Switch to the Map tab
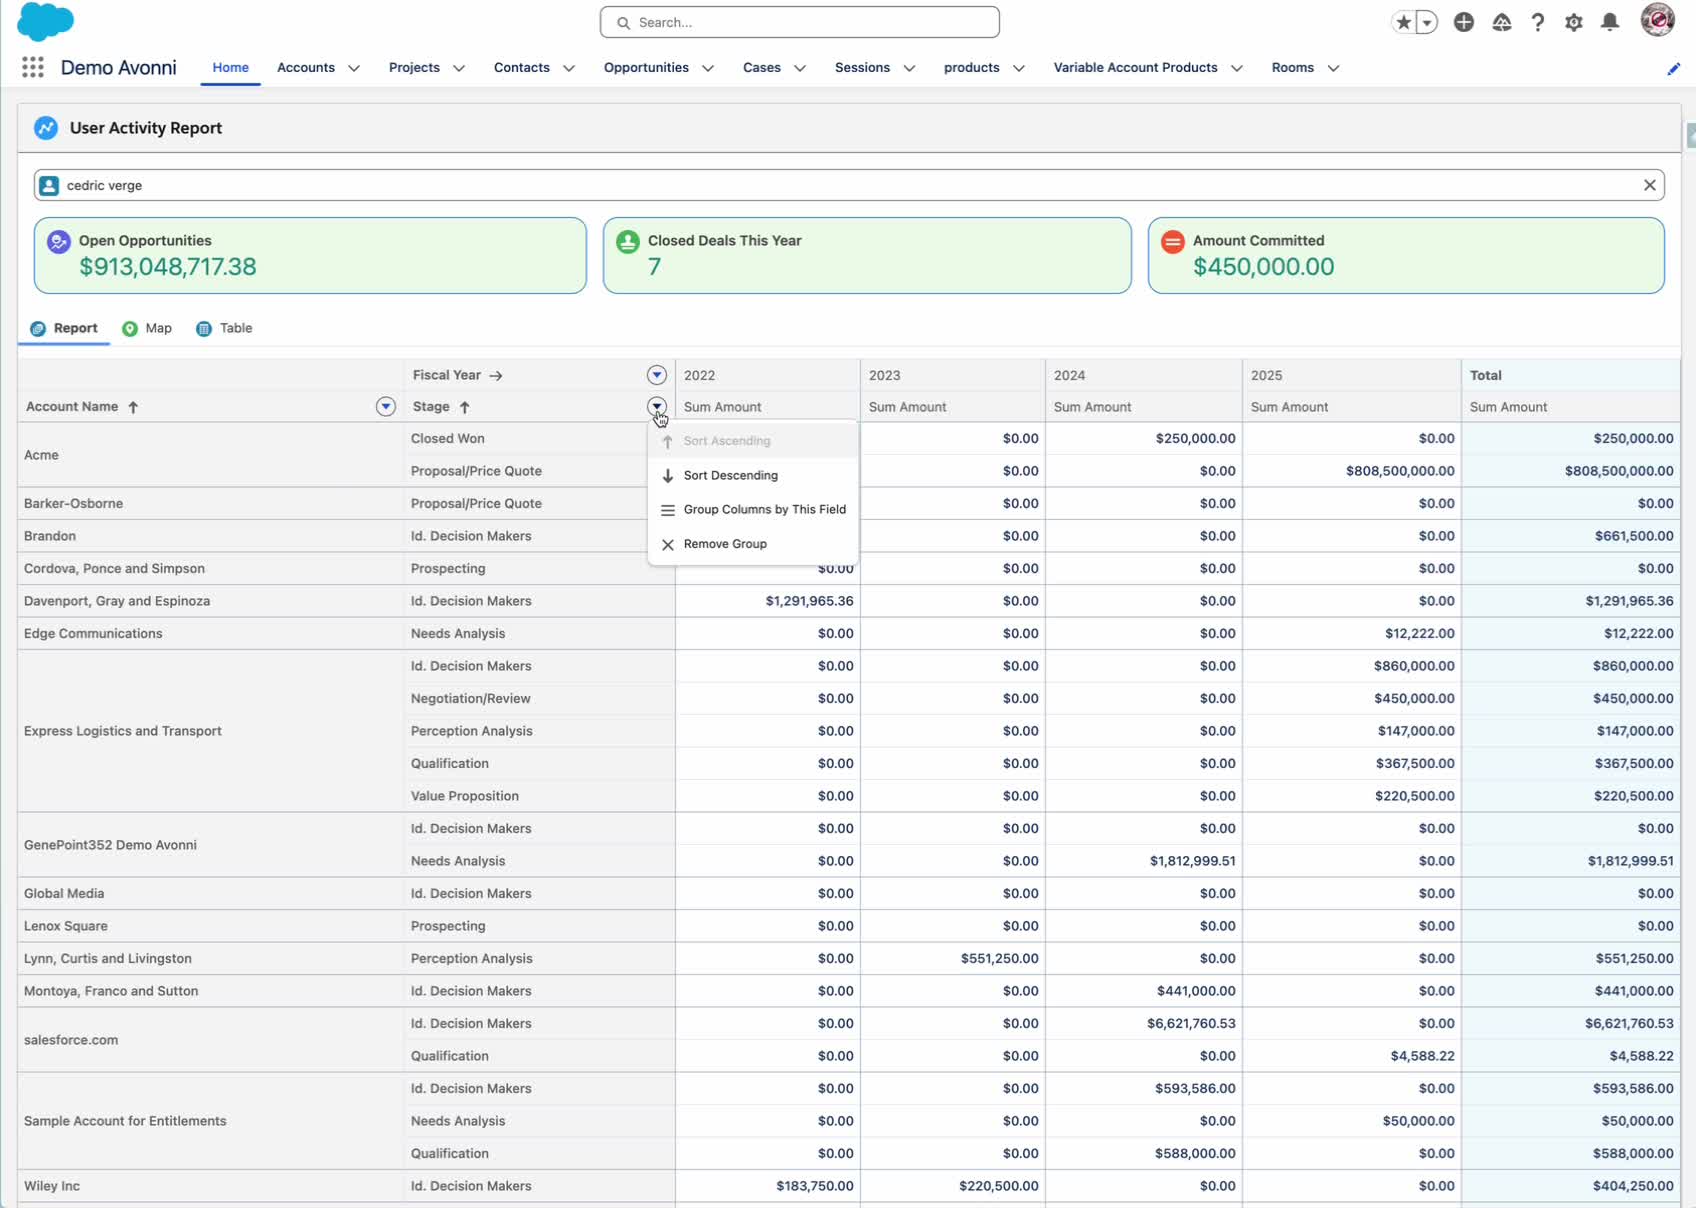Screen dimensions: 1696x1208 coord(147,328)
